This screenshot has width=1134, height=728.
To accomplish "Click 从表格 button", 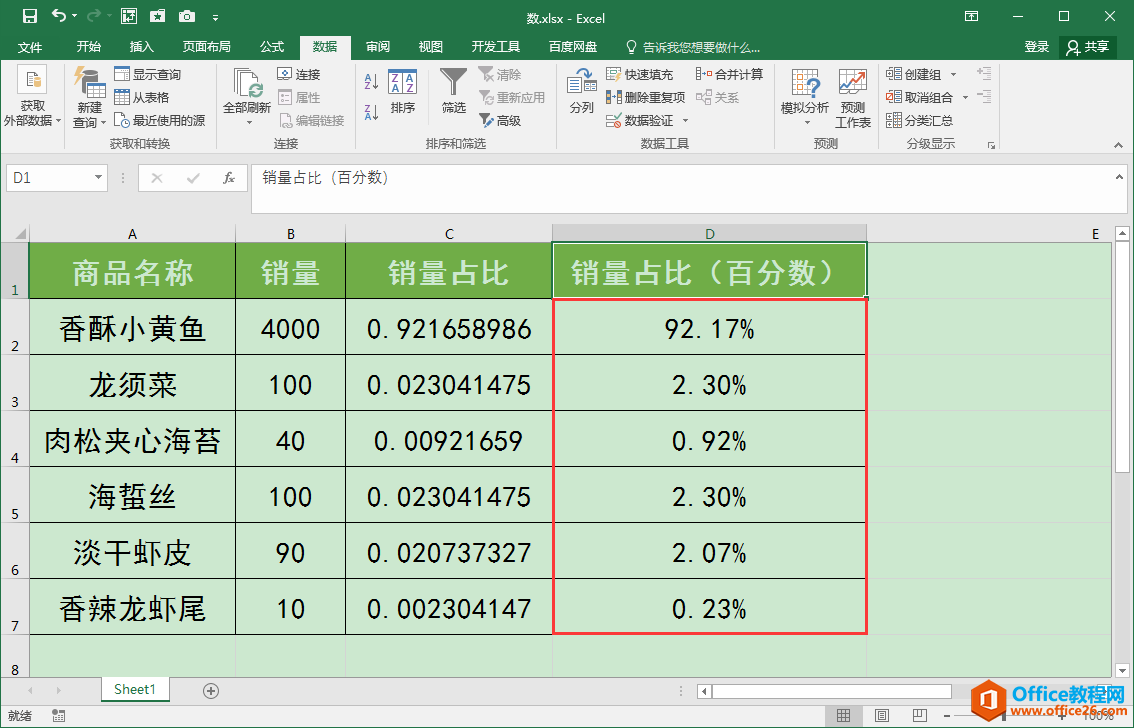I will coord(142,98).
